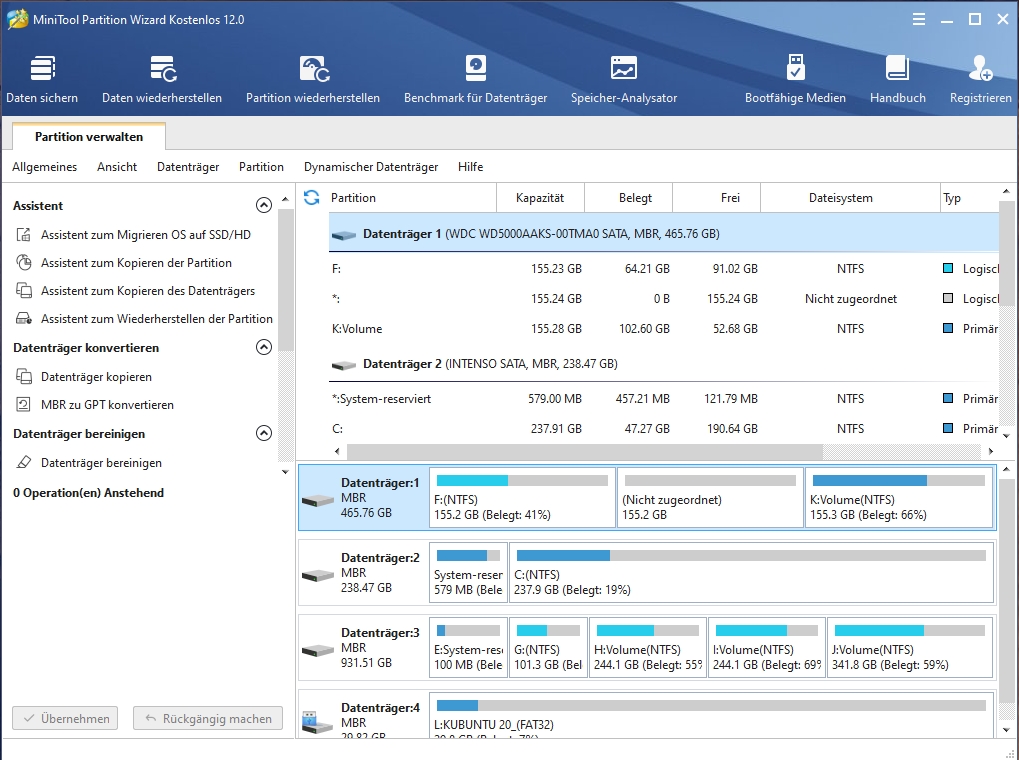
Task: Collapse Datenträger bereinigen section
Action: [264, 433]
